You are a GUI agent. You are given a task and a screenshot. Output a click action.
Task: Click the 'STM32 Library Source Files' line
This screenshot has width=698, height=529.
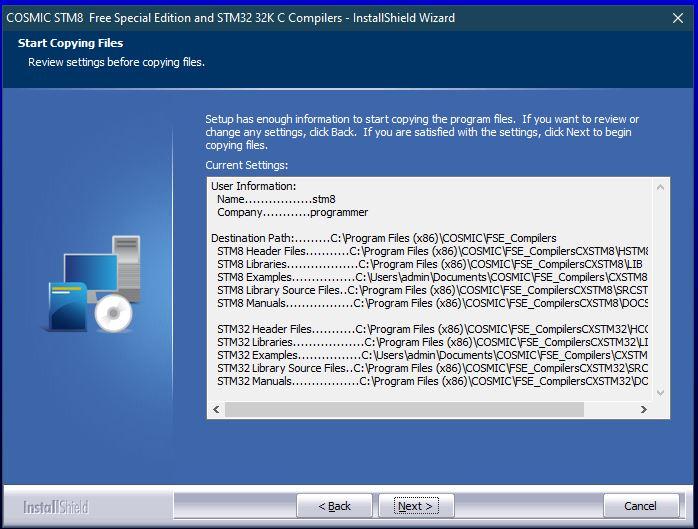click(432, 368)
